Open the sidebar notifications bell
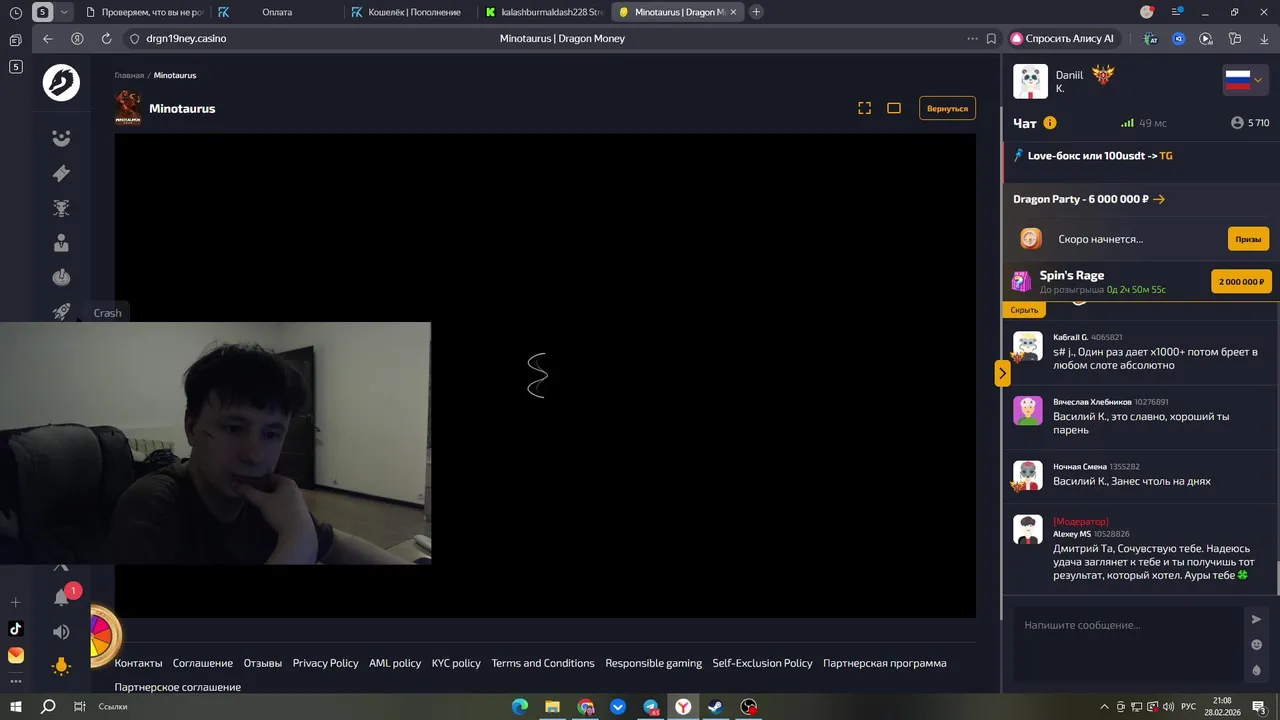 click(x=62, y=597)
